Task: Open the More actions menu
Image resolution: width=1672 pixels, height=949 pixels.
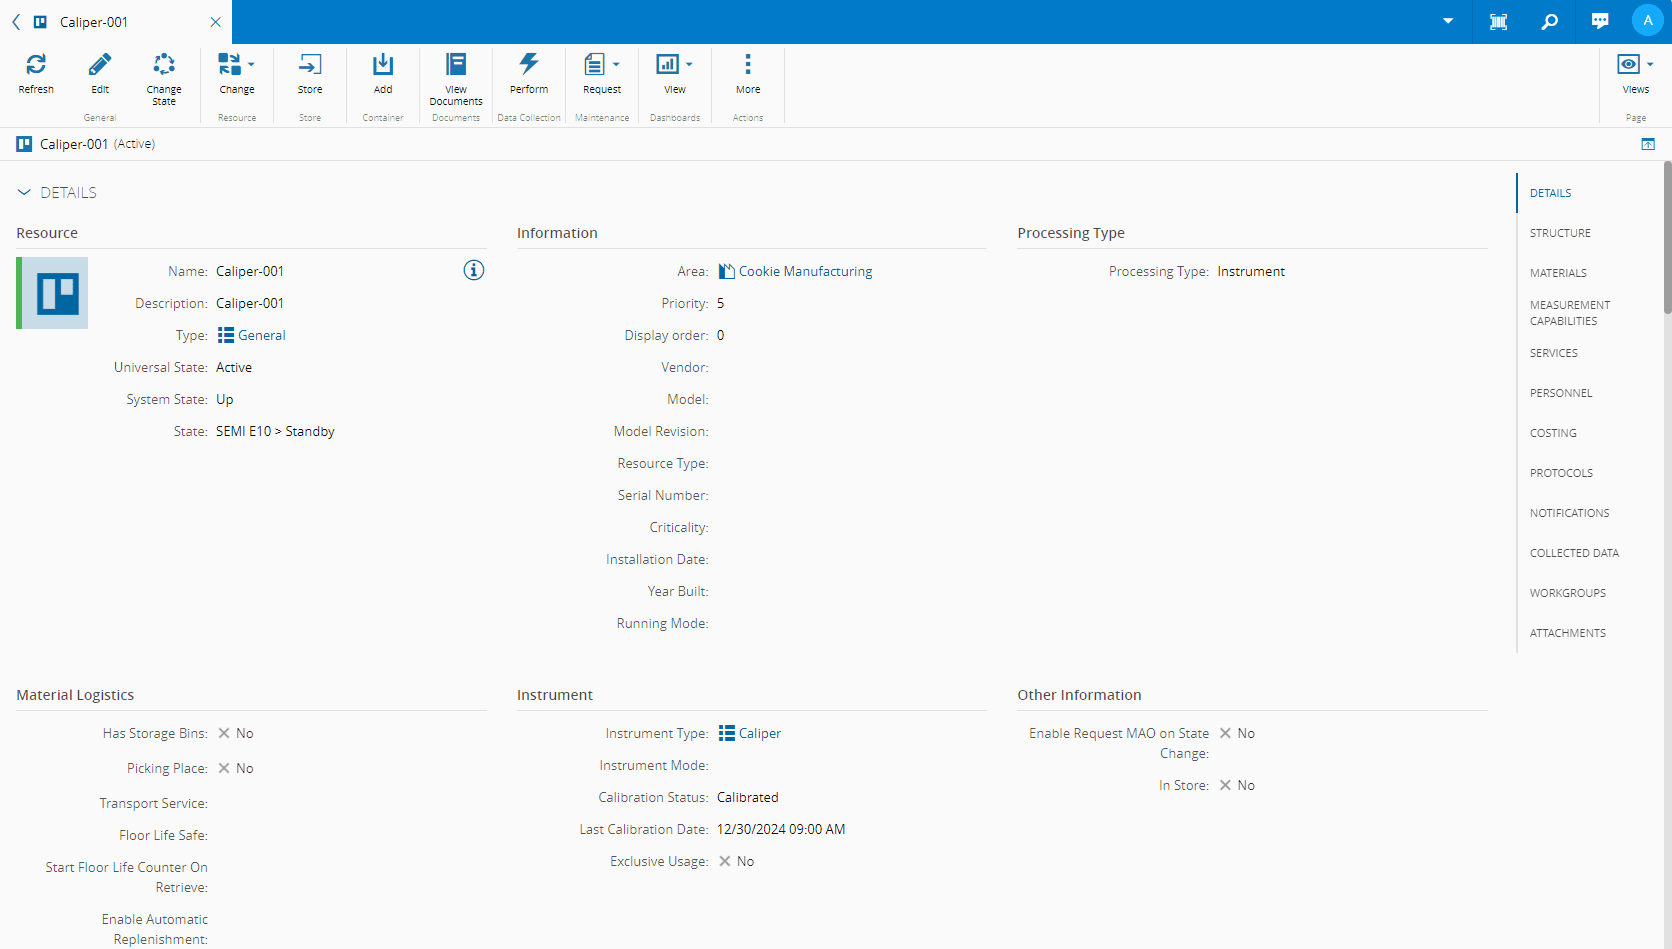Action: click(748, 66)
